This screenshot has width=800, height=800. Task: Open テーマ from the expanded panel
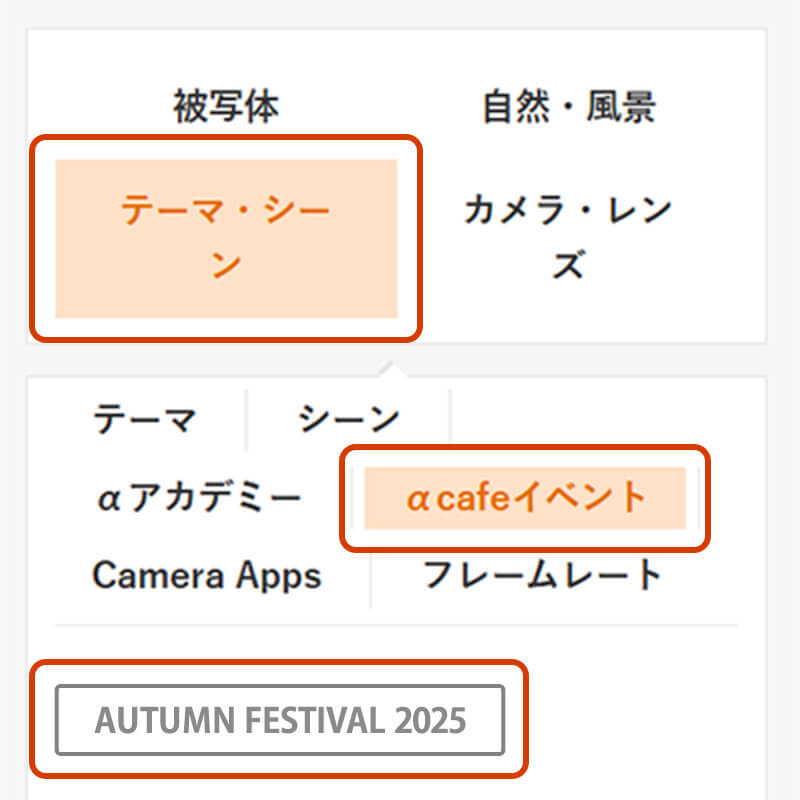point(144,419)
